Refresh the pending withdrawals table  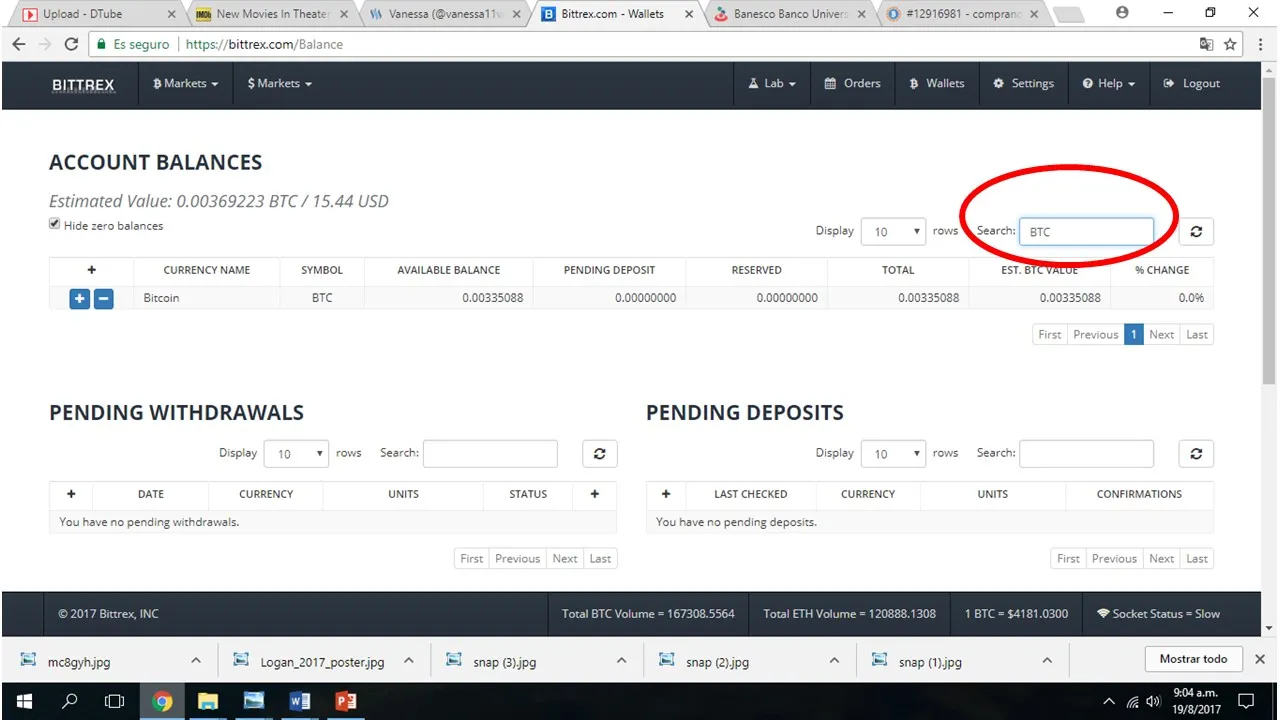pyautogui.click(x=600, y=454)
